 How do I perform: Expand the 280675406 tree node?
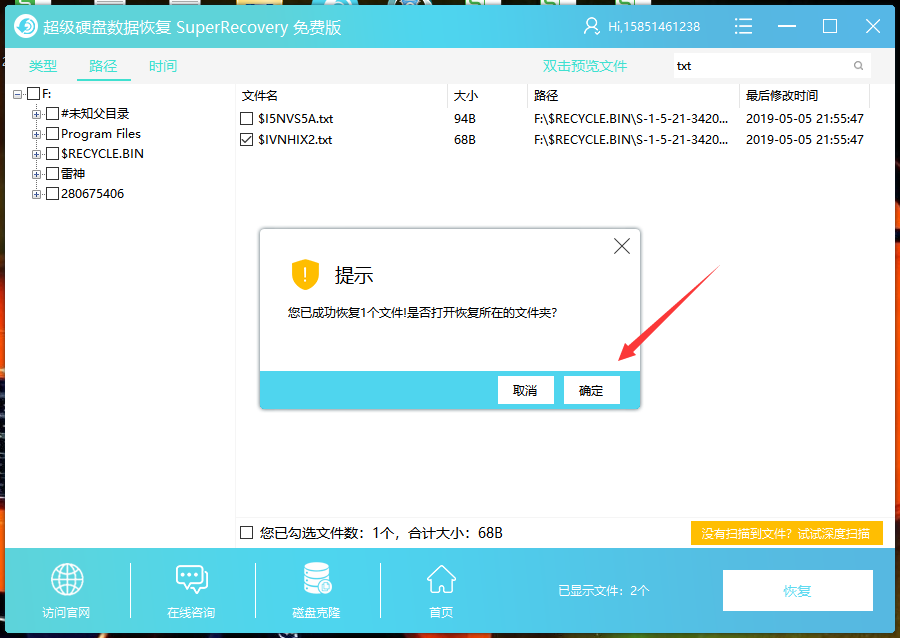36,194
